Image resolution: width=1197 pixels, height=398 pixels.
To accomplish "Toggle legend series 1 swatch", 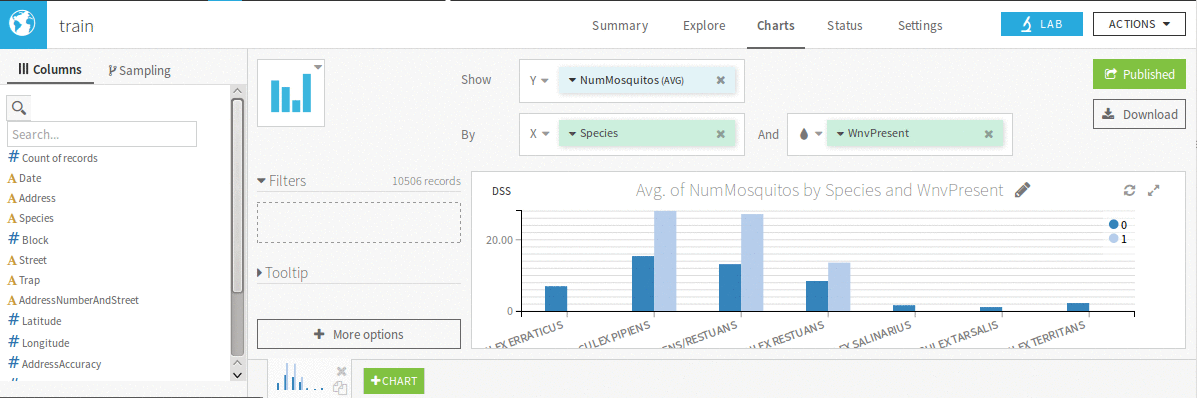I will [x=1114, y=239].
